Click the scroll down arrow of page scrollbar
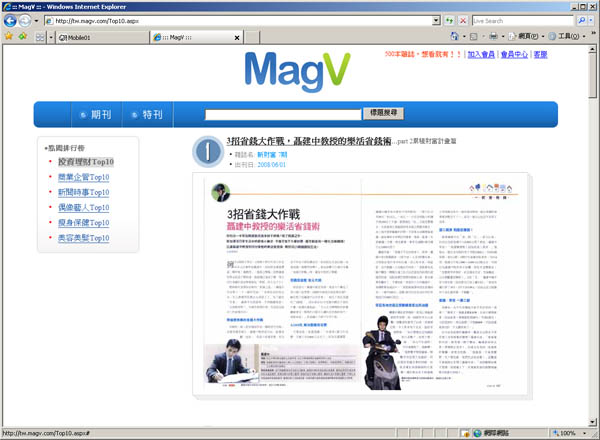The height and width of the screenshot is (440, 600). pos(592,422)
